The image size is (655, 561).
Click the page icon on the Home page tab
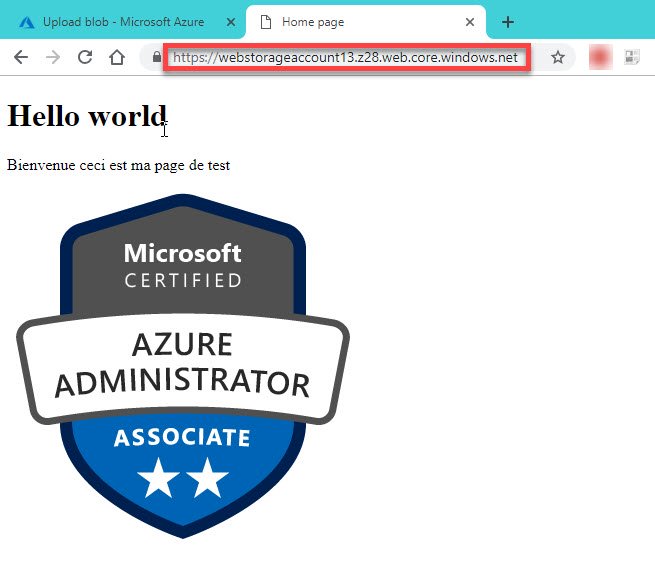(x=266, y=22)
